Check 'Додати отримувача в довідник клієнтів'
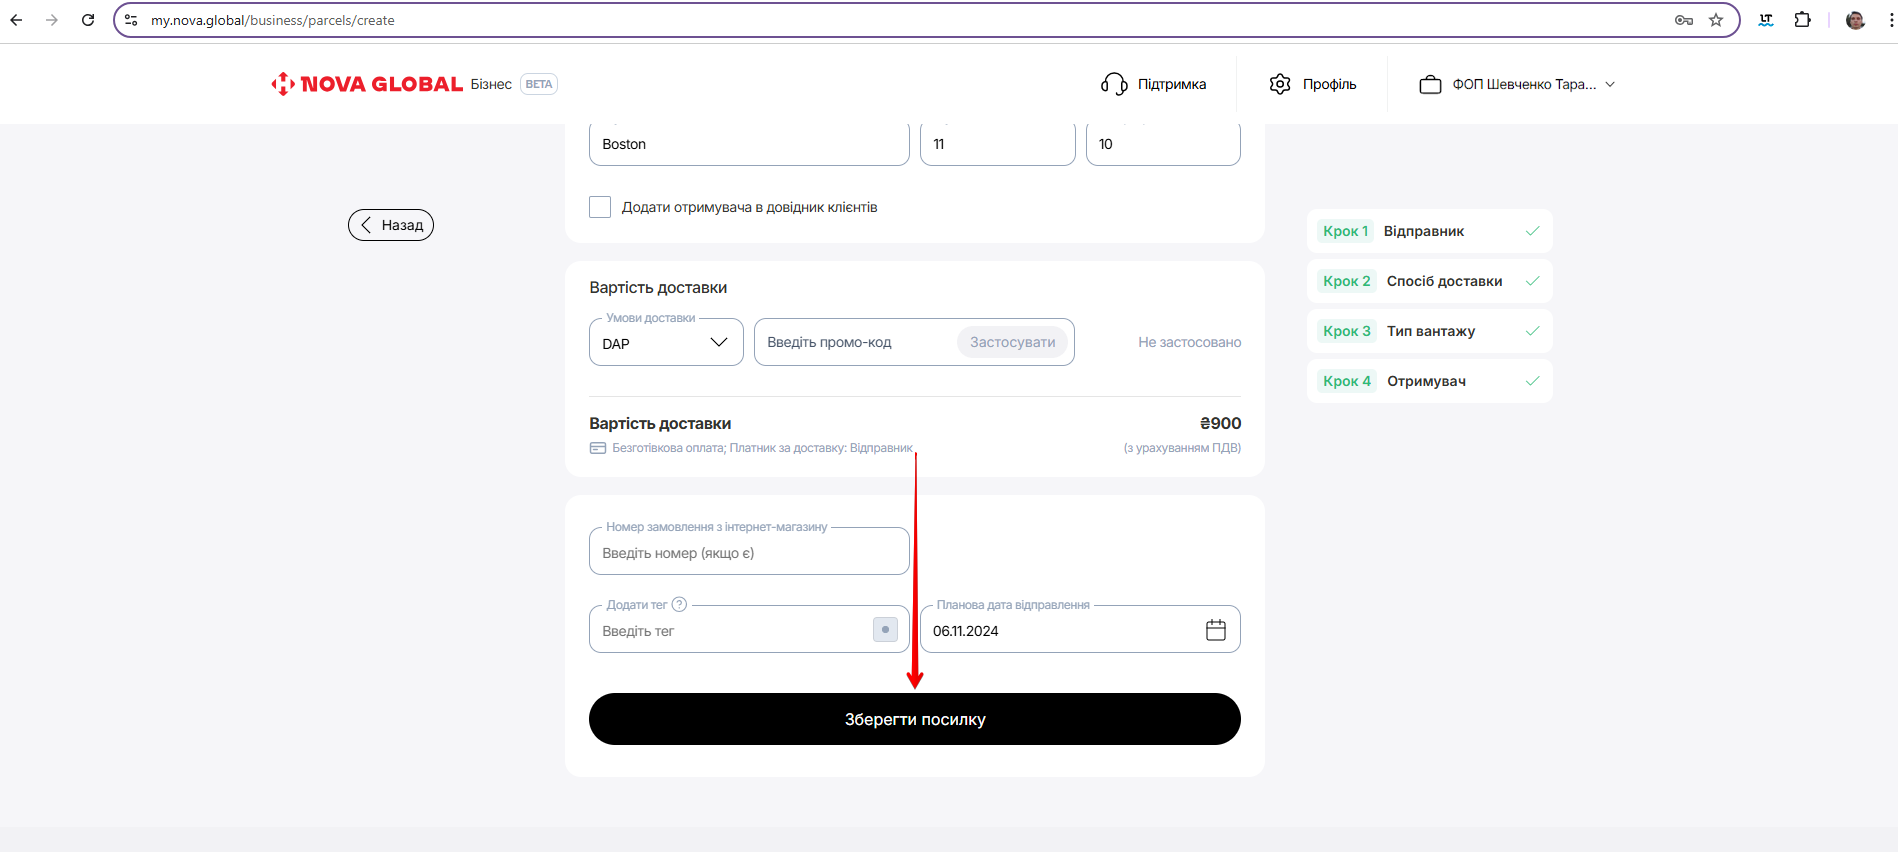Image resolution: width=1898 pixels, height=852 pixels. 600,207
